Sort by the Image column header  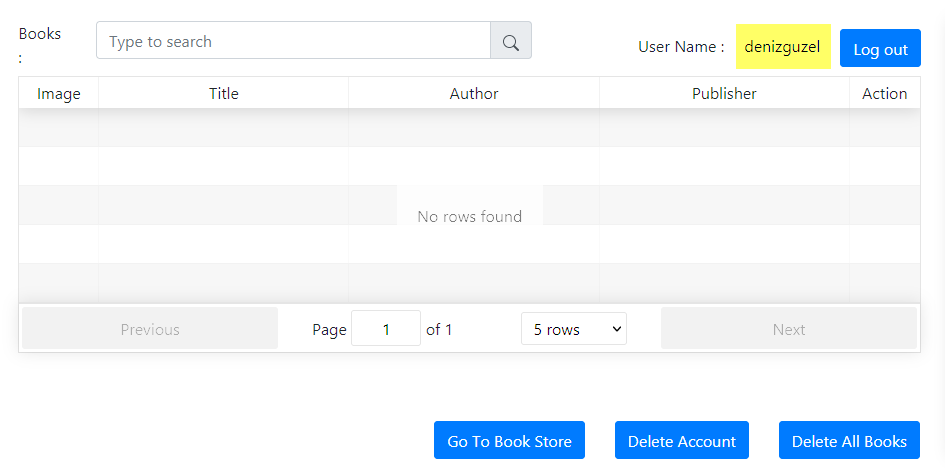tap(59, 94)
